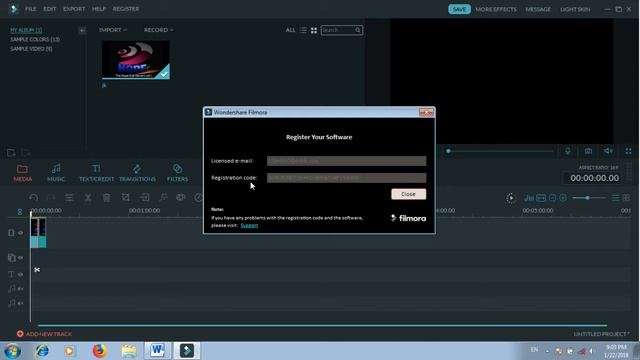640x360 pixels.
Task: Expand the IMPORT dropdown
Action: (x=113, y=30)
